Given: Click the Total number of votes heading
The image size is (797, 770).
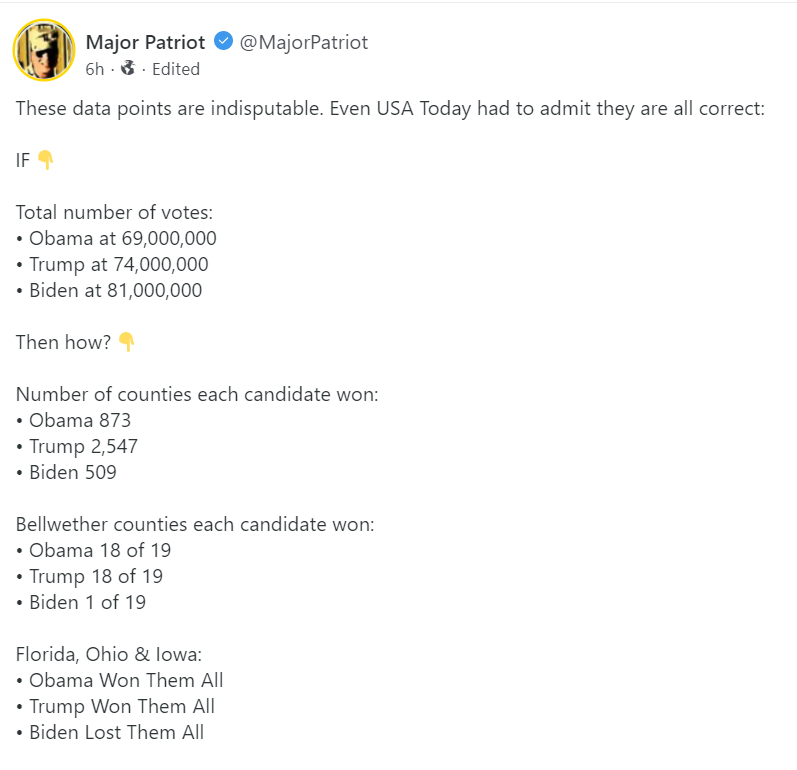Looking at the screenshot, I should [x=114, y=212].
